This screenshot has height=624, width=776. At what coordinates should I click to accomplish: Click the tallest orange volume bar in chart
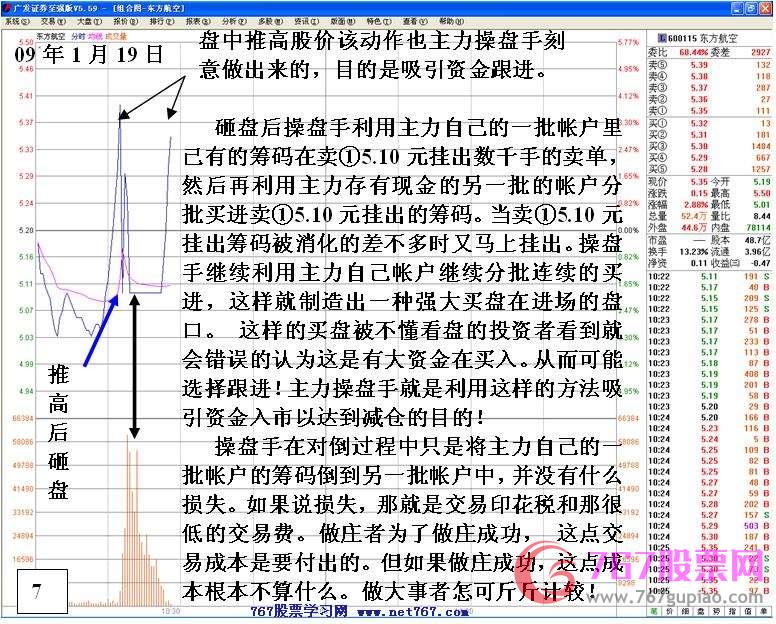(x=128, y=520)
